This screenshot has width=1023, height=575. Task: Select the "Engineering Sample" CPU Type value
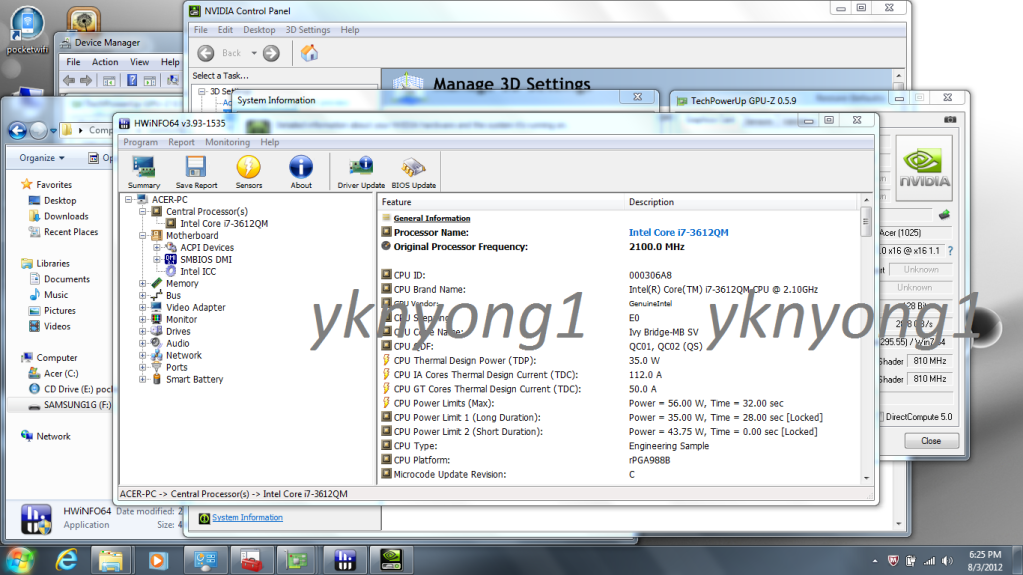point(669,446)
